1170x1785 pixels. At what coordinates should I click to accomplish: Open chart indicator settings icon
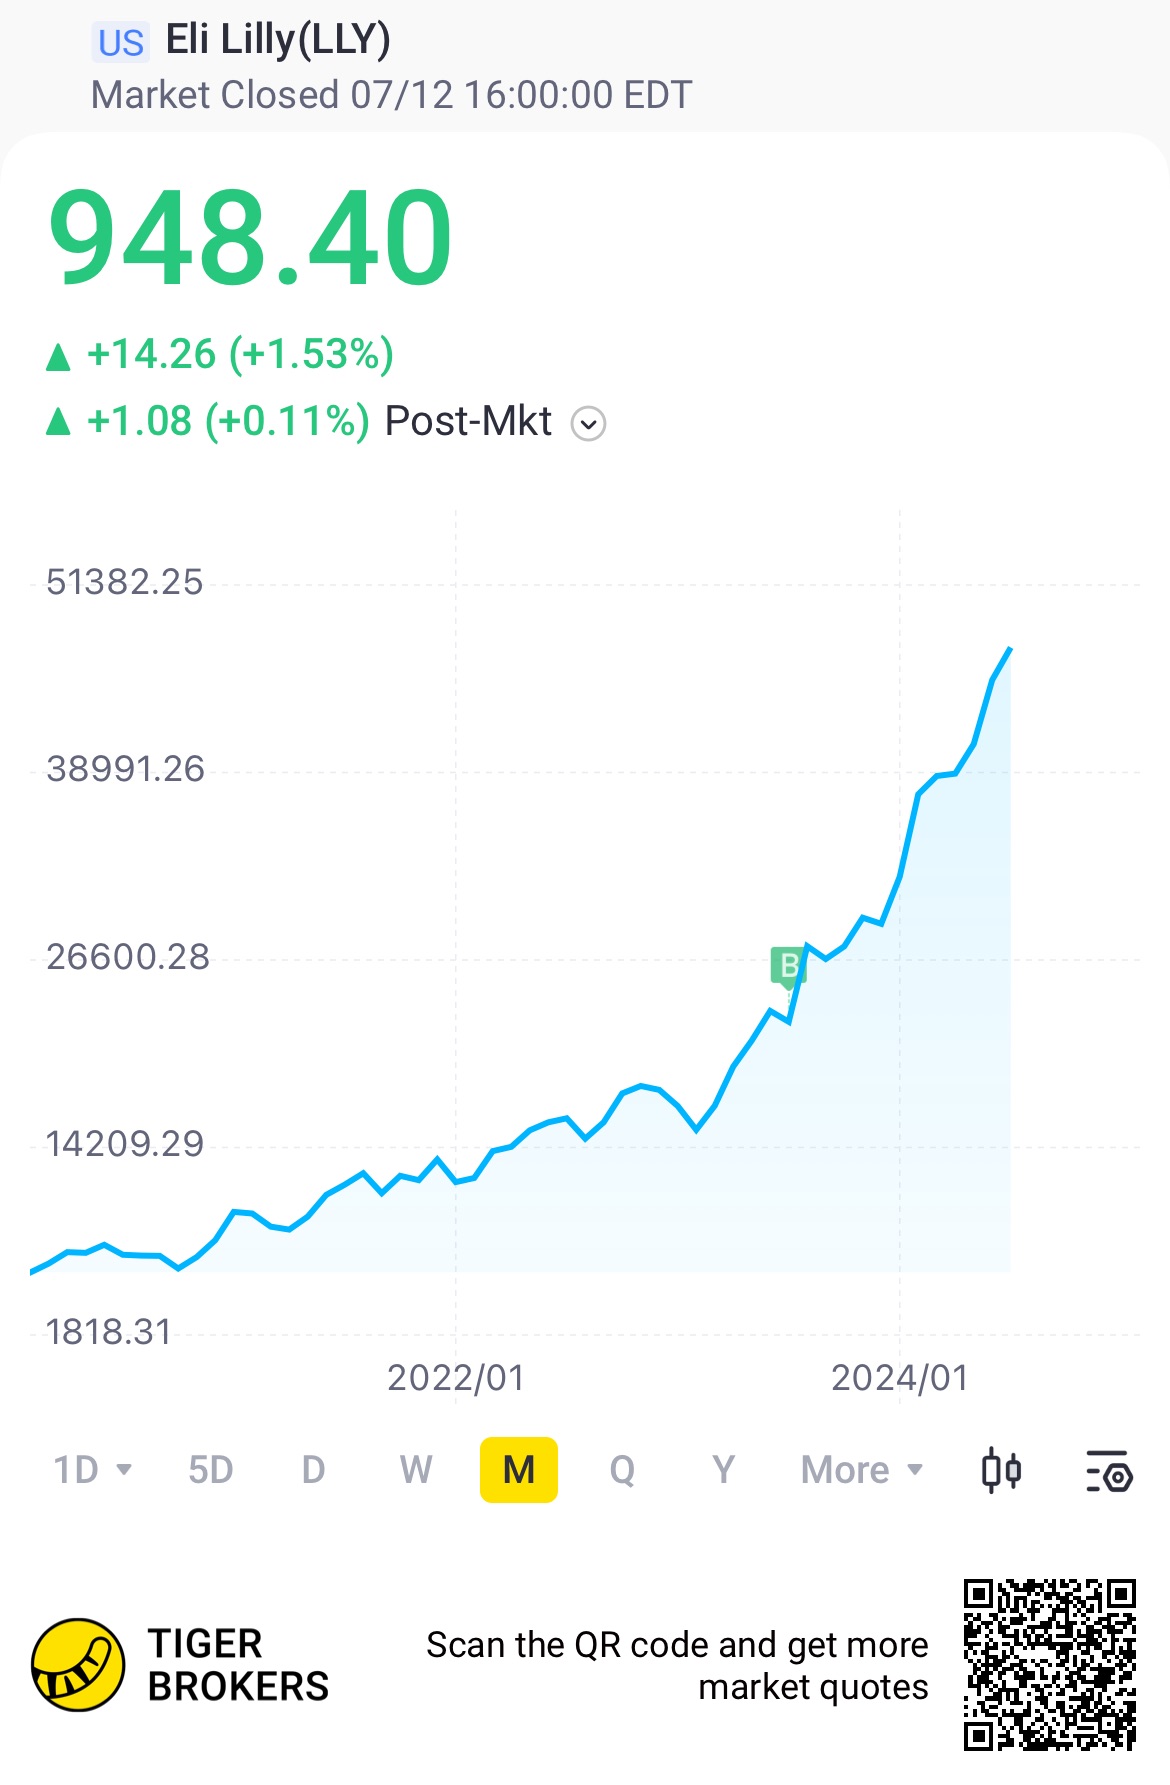(1109, 1470)
